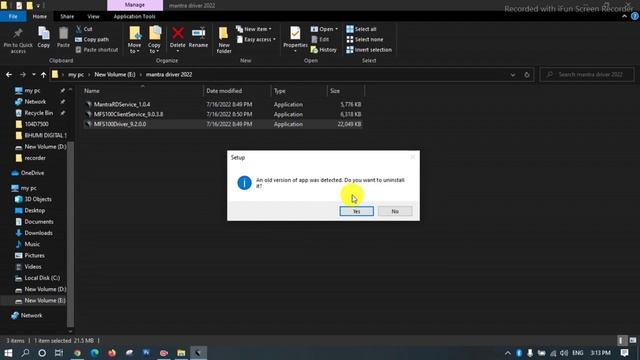Viewport: 640px width, 360px height.
Task: Open Firefox from the taskbar
Action: point(112,353)
